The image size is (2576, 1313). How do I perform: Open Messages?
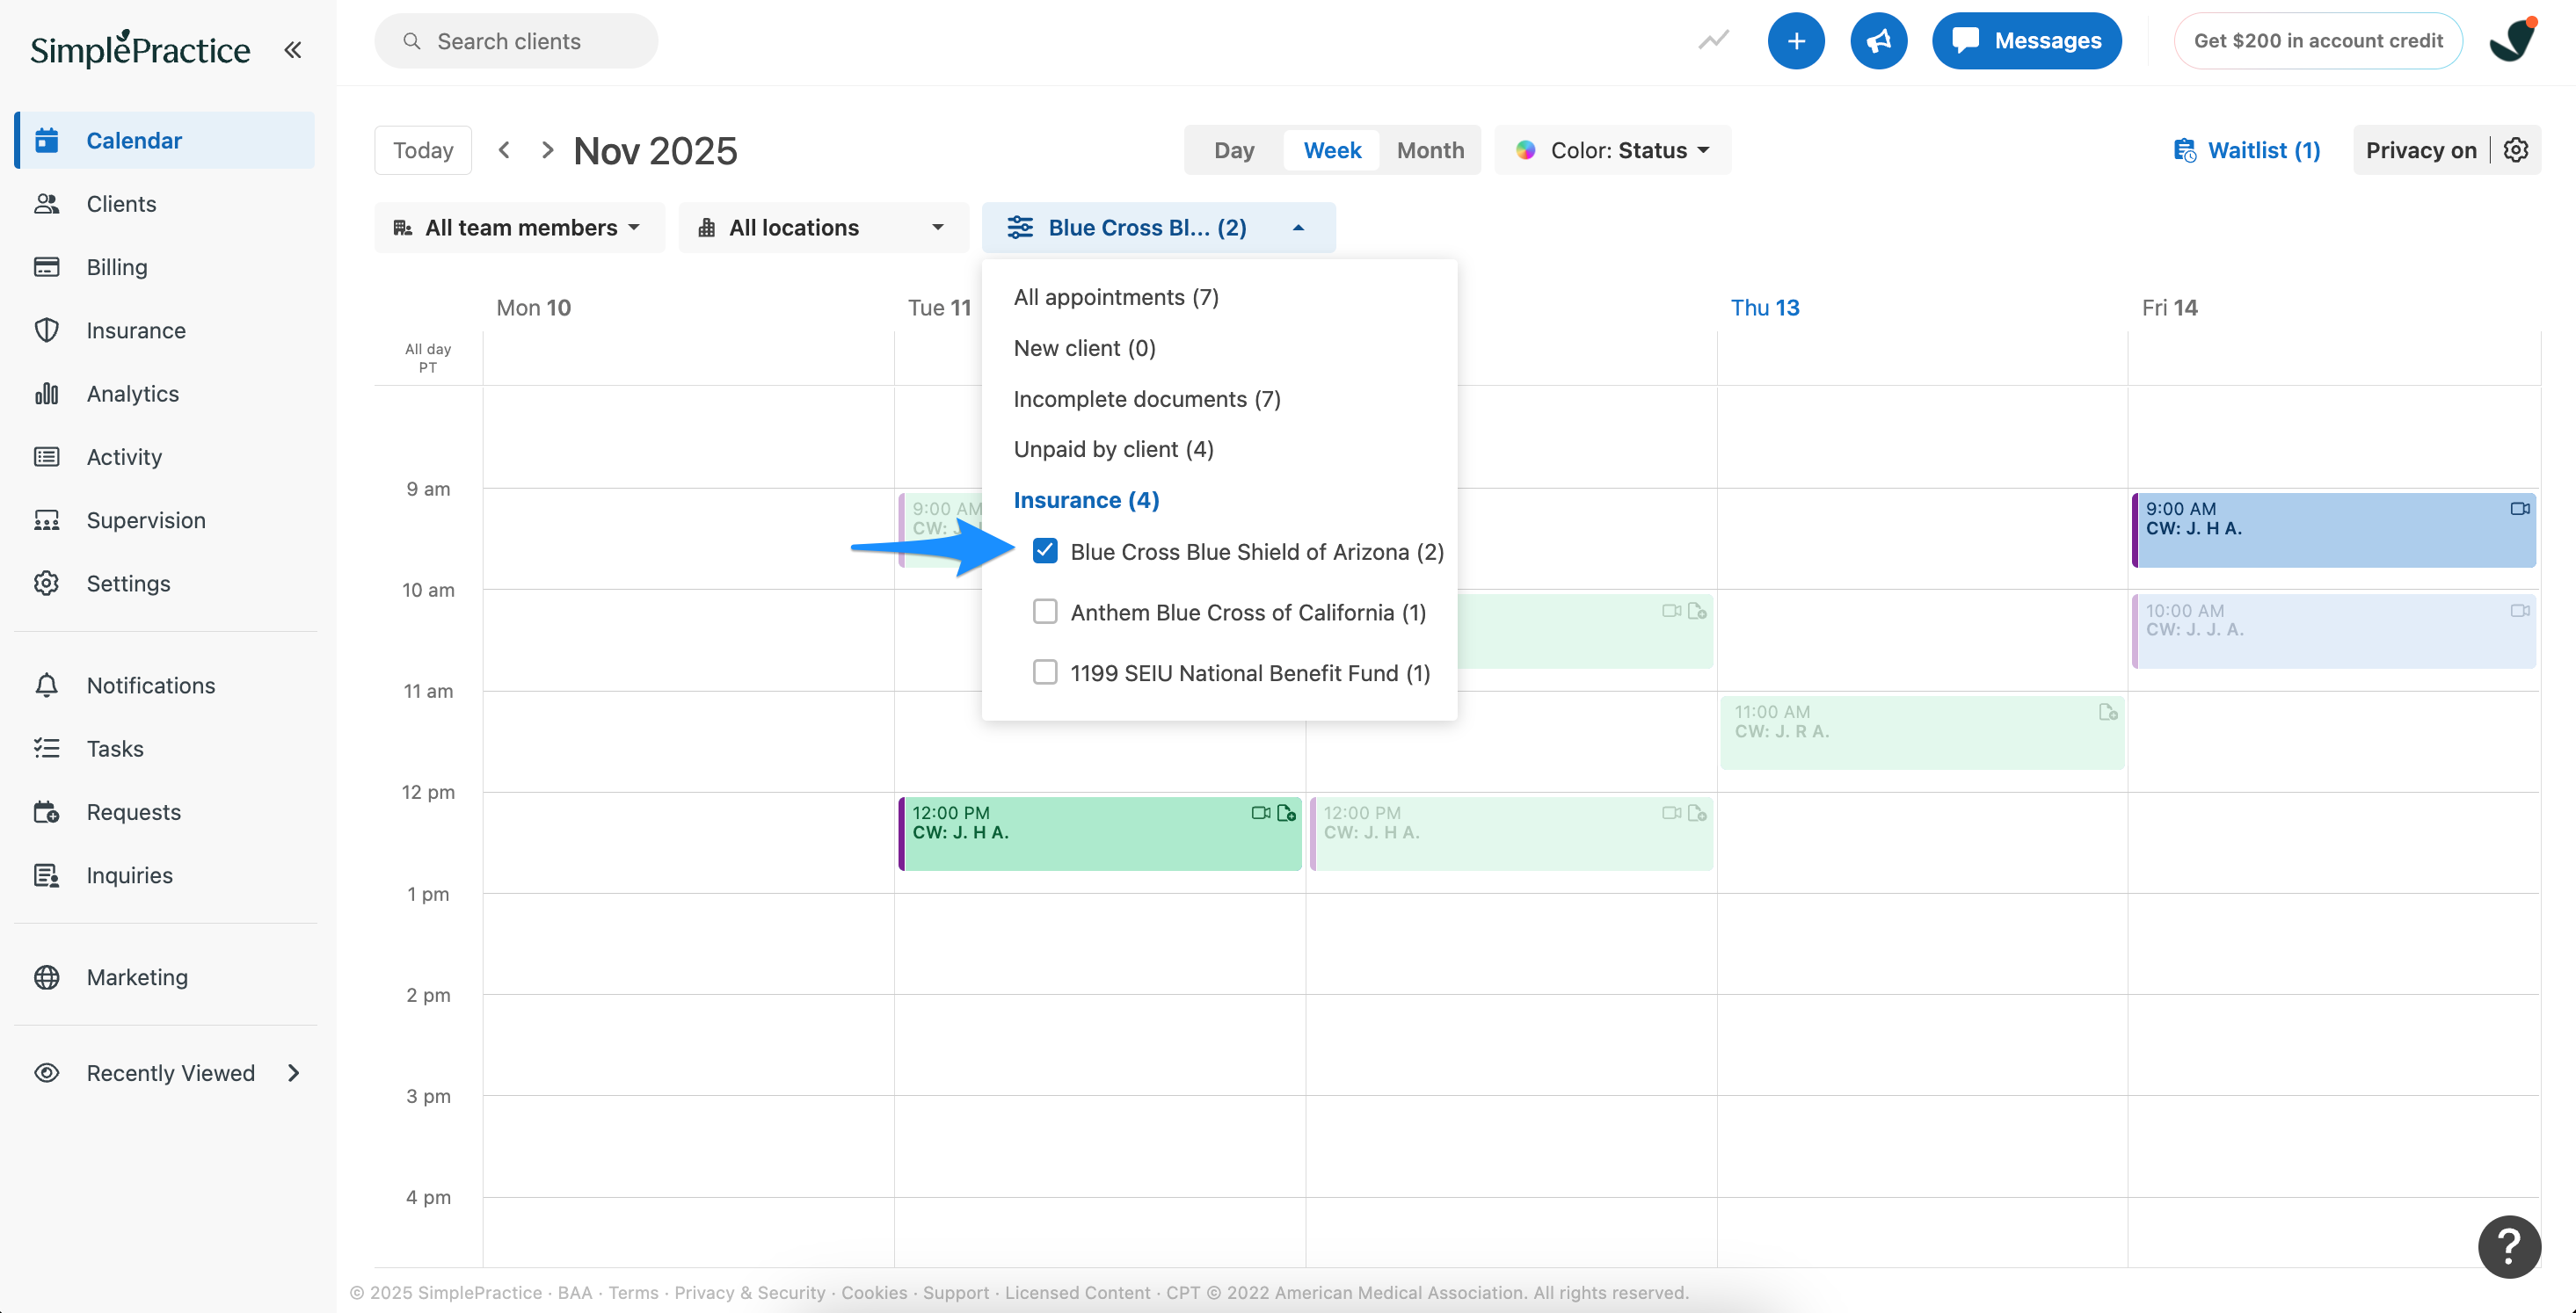click(2027, 41)
